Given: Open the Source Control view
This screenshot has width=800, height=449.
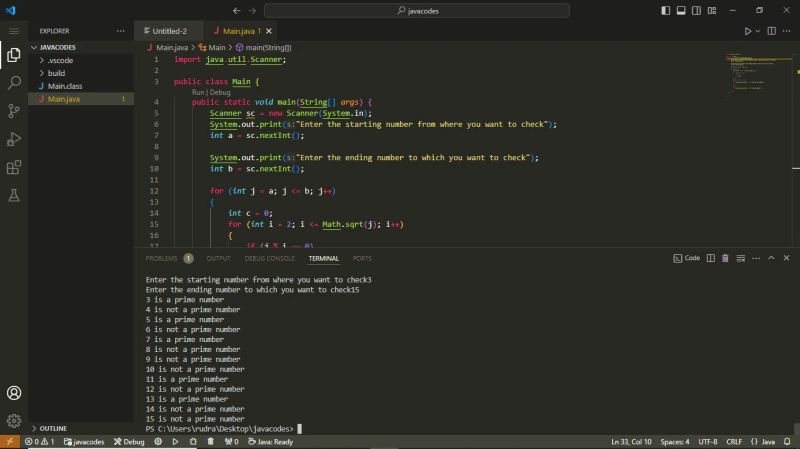Looking at the screenshot, I should (x=14, y=111).
